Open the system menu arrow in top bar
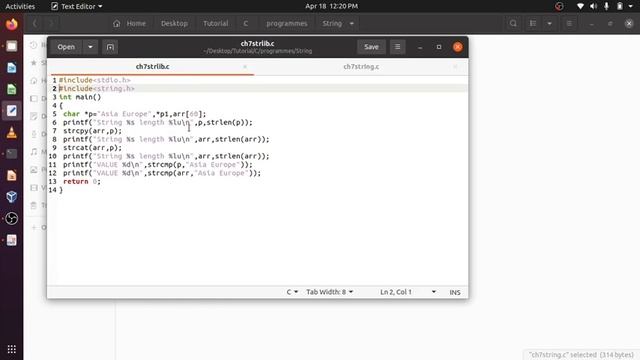640x360 pixels. coord(630,6)
